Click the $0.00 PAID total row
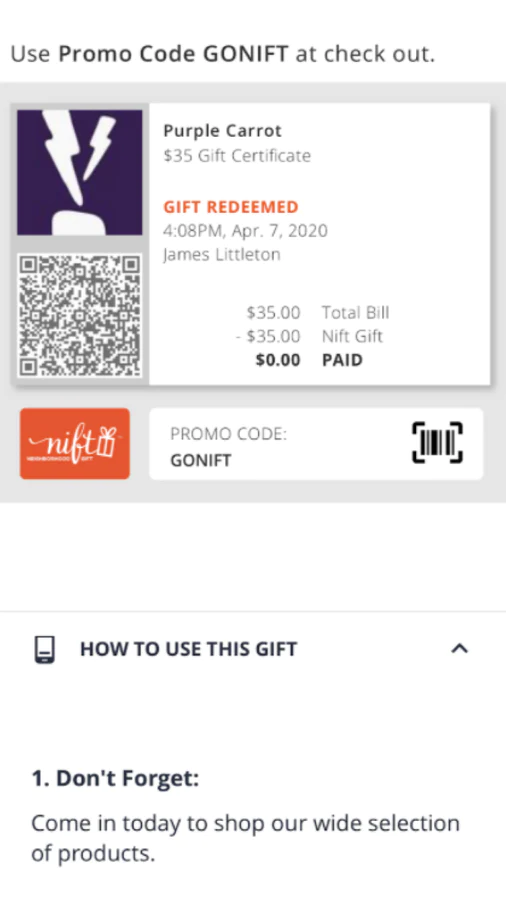 (309, 360)
